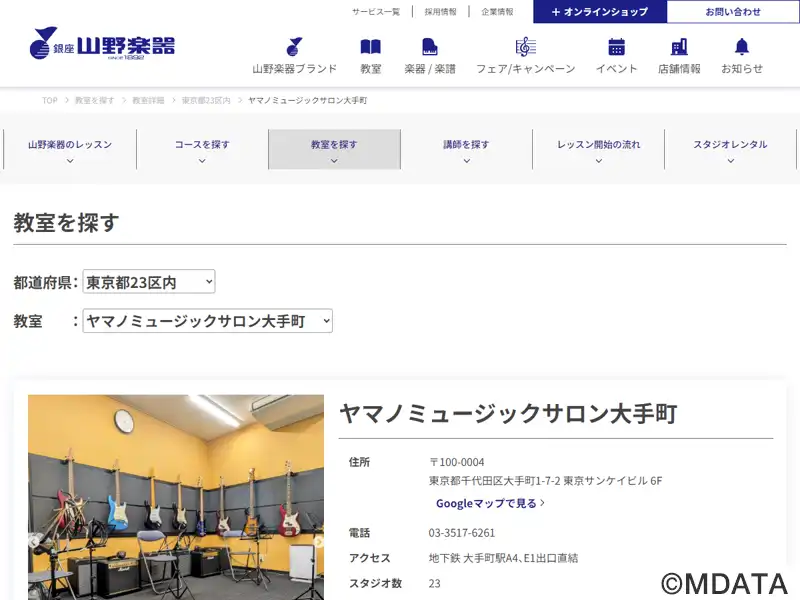Select お知らせ menu label
Viewport: 800px width, 600px height.
pyautogui.click(x=741, y=69)
